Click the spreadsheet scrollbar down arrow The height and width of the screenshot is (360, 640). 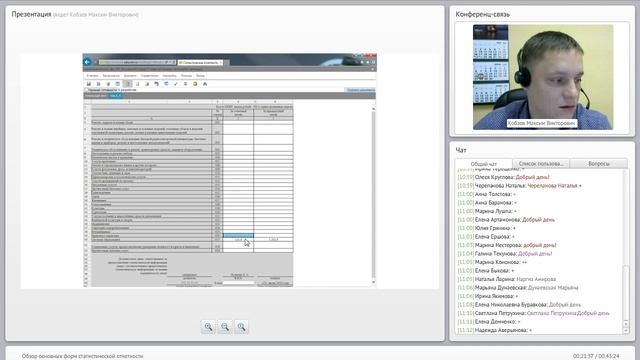click(373, 282)
